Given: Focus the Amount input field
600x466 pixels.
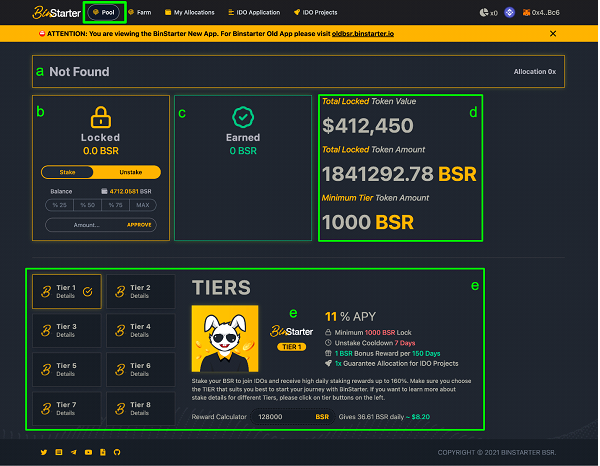Looking at the screenshot, I should (86, 225).
